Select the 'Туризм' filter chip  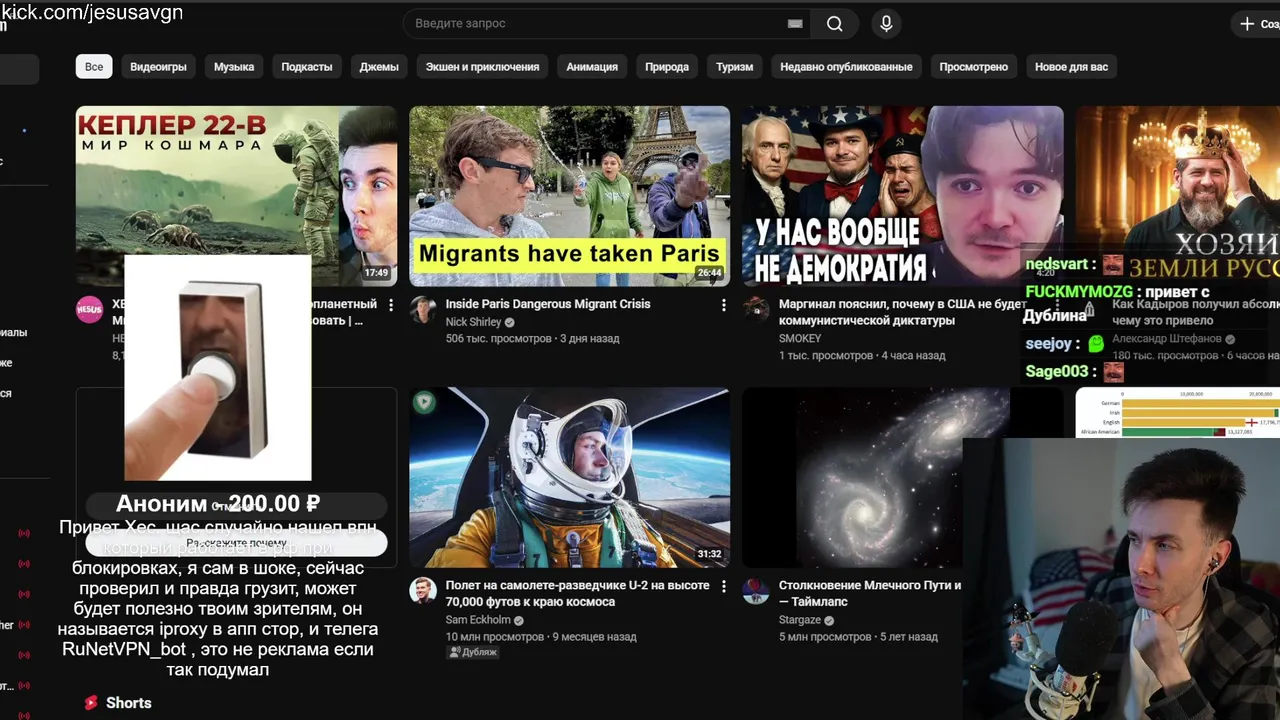735,67
